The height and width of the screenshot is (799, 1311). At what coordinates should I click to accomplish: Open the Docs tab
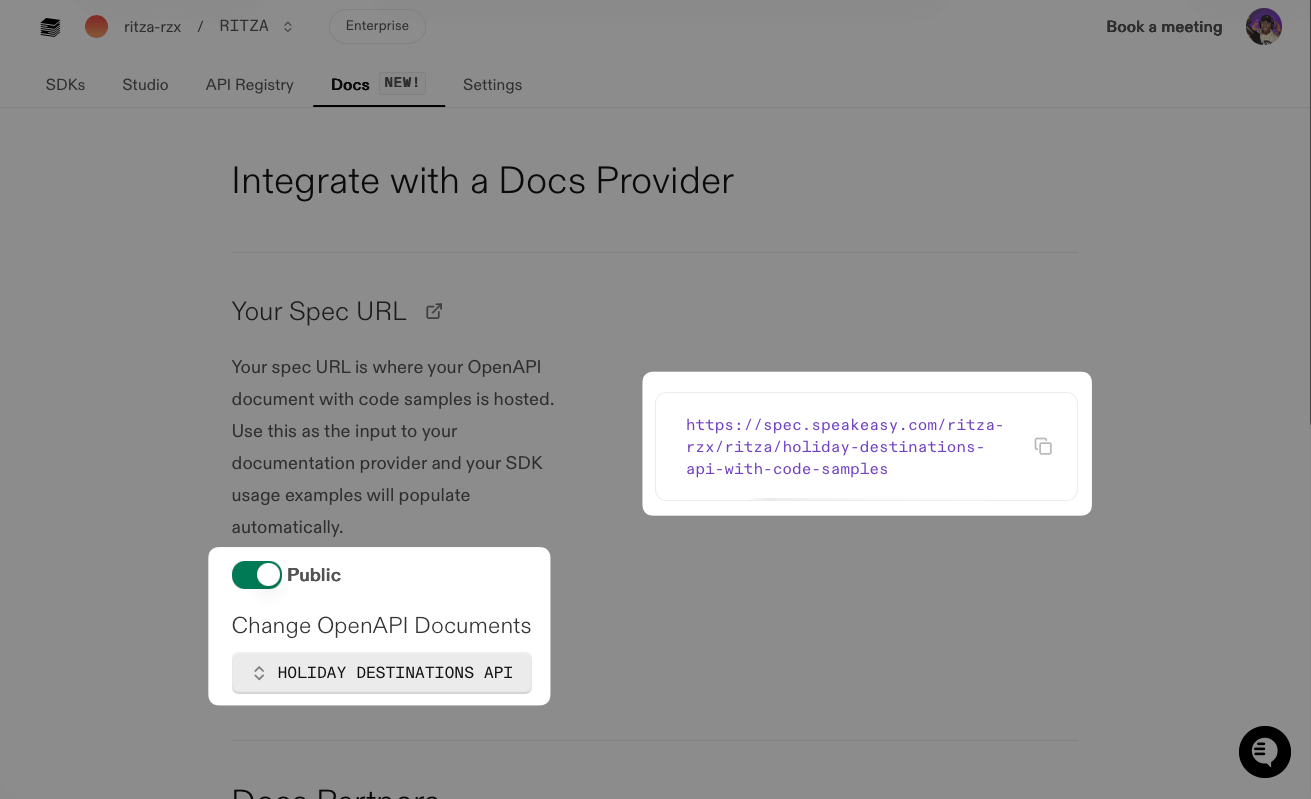coord(349,85)
